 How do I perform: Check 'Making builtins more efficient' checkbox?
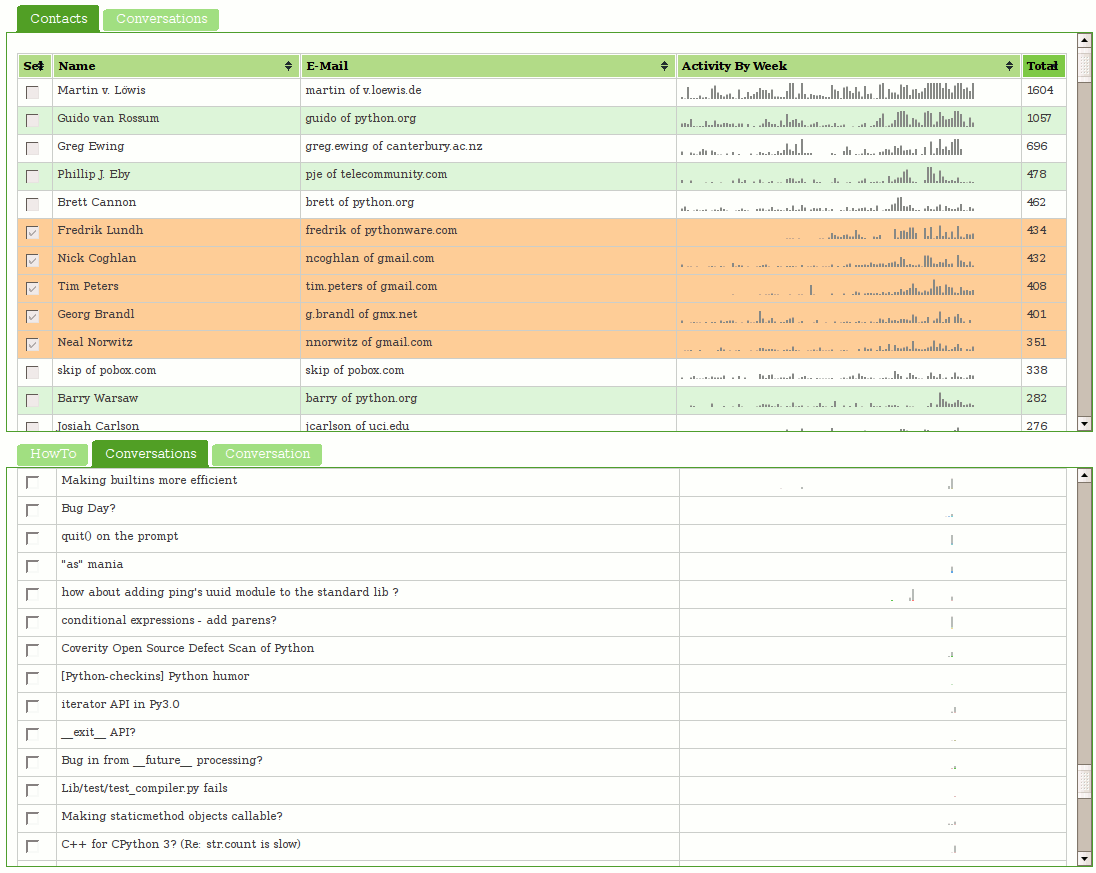[x=32, y=482]
